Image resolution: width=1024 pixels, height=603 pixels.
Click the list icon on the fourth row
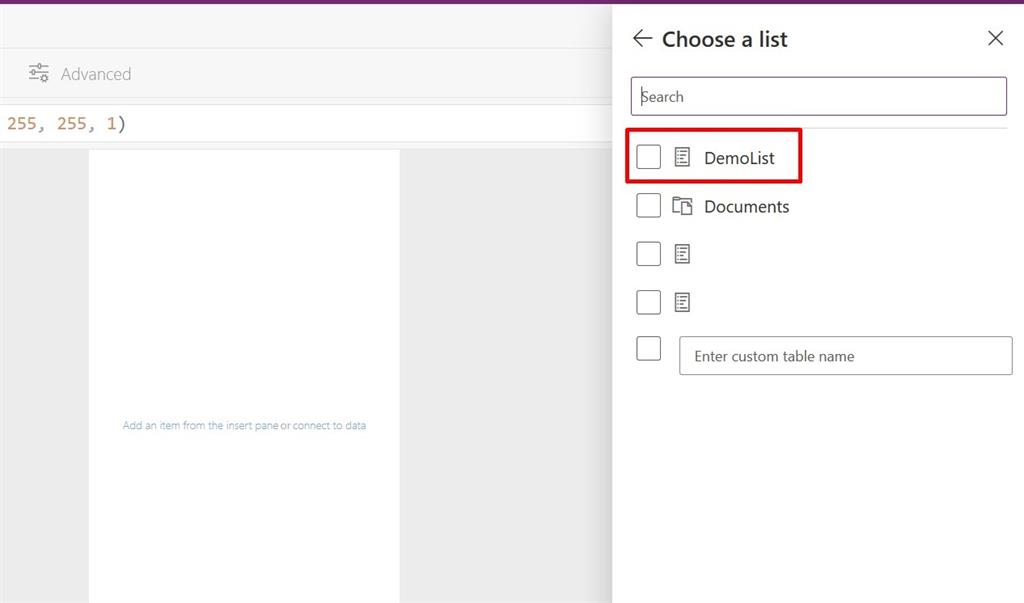pos(681,301)
